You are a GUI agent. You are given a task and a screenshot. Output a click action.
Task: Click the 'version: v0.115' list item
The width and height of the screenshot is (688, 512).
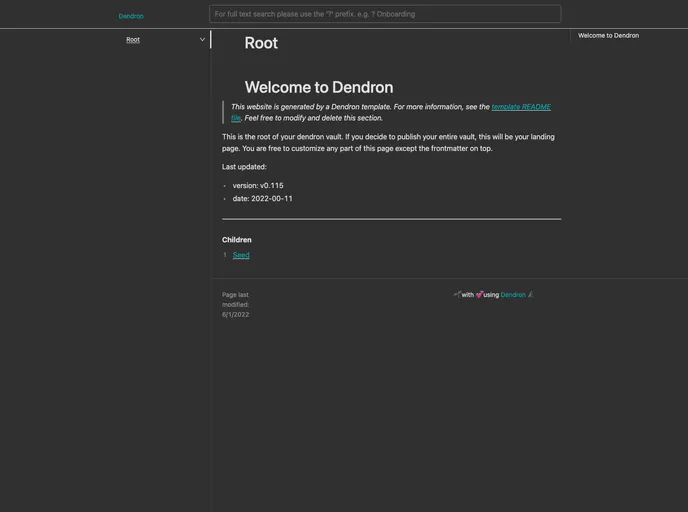coord(258,186)
